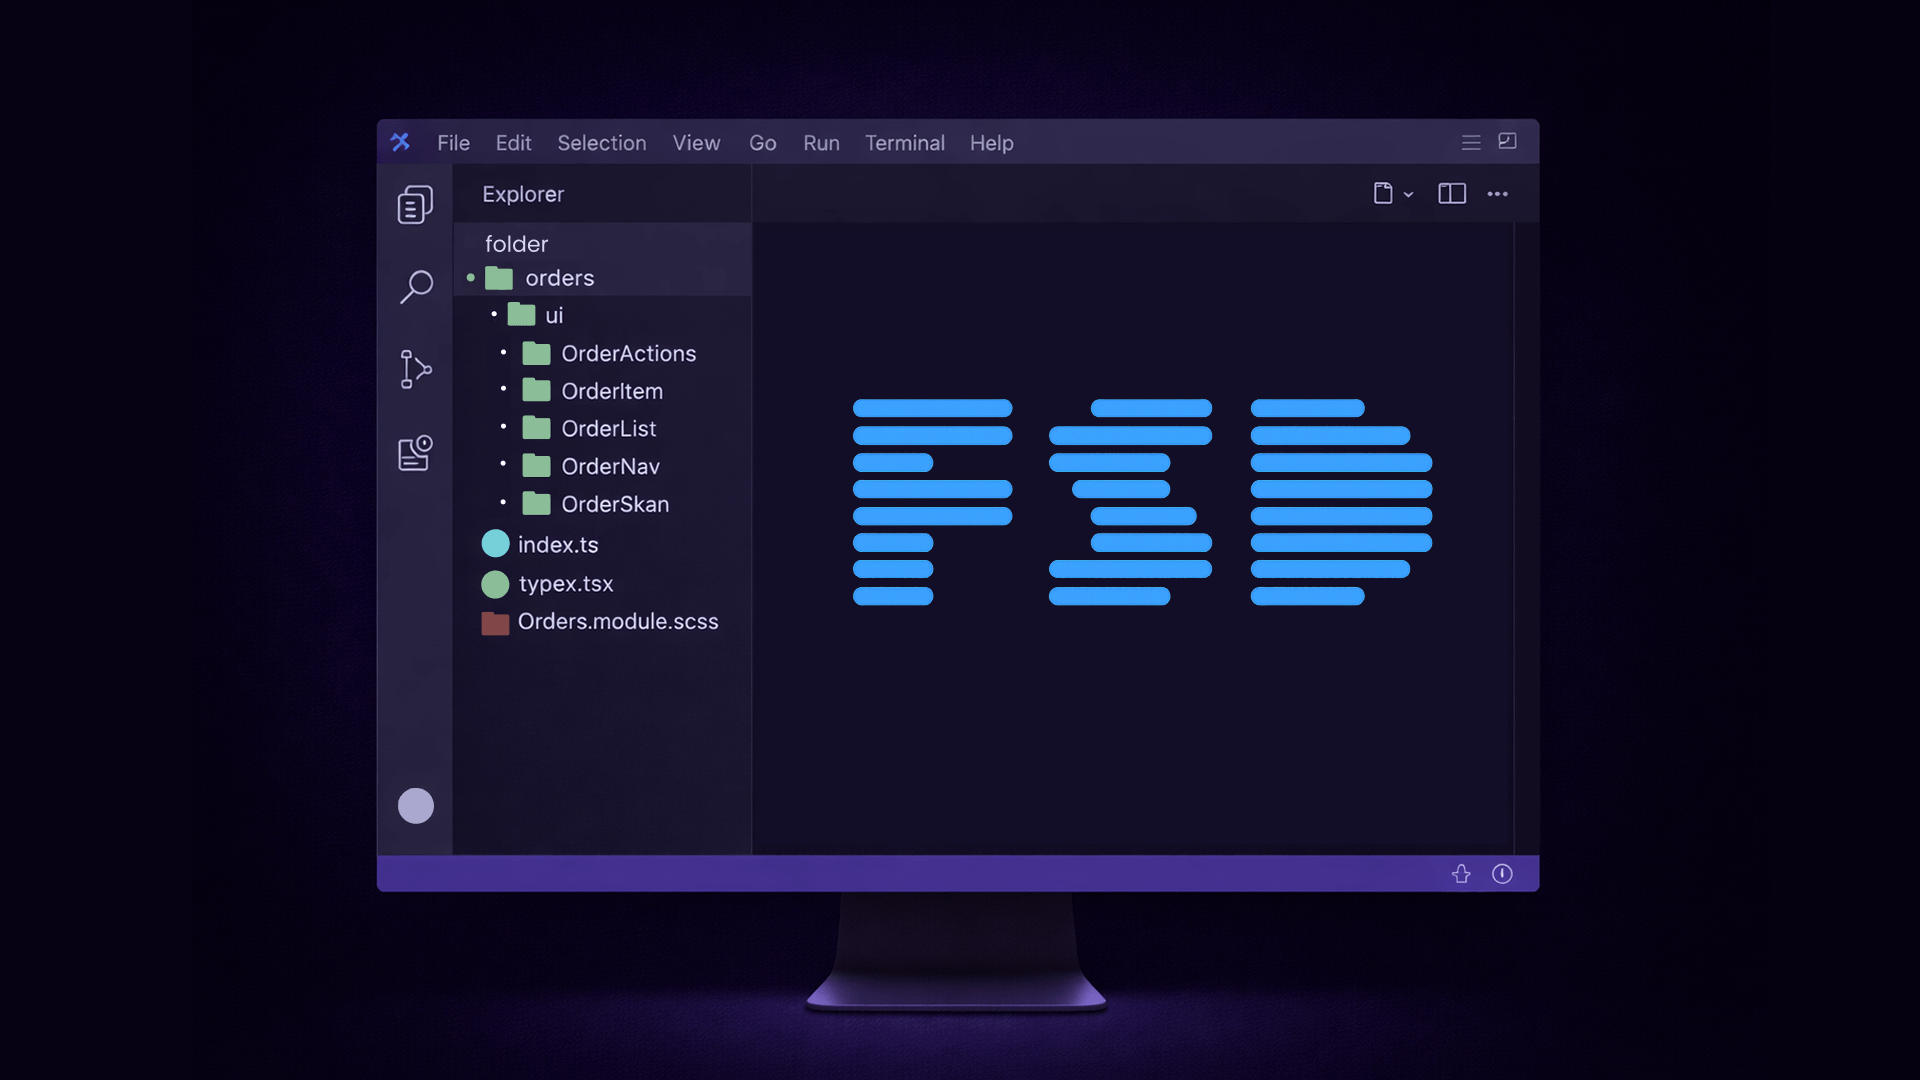The image size is (1920, 1080).
Task: Toggle the split editor layout
Action: (1452, 194)
